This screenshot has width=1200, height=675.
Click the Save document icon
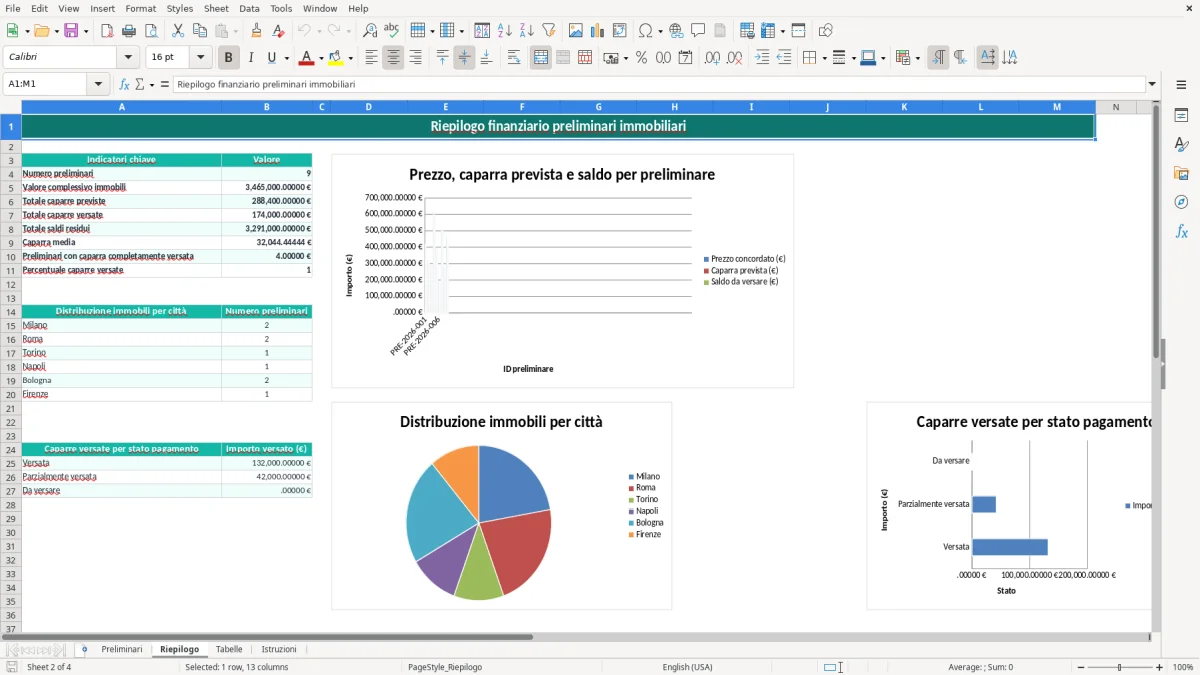coord(71,31)
